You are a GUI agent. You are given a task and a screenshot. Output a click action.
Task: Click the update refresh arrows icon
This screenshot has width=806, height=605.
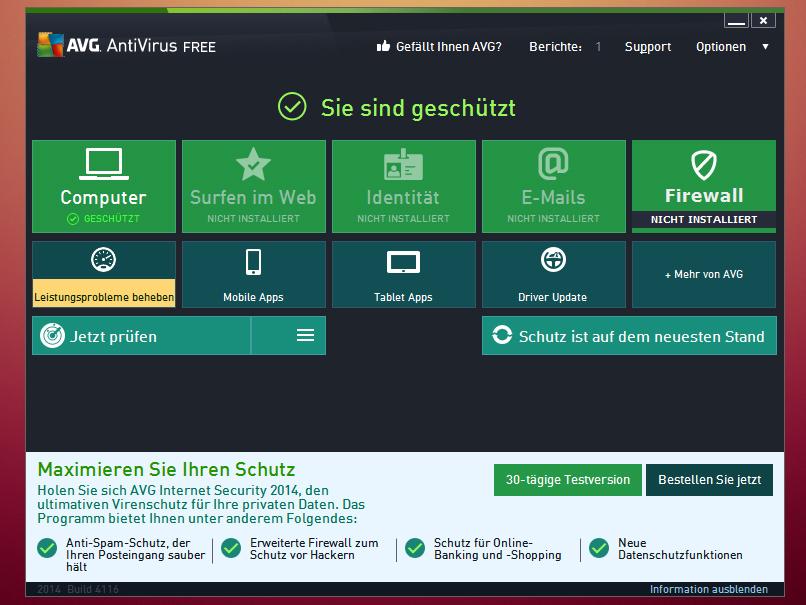point(502,335)
